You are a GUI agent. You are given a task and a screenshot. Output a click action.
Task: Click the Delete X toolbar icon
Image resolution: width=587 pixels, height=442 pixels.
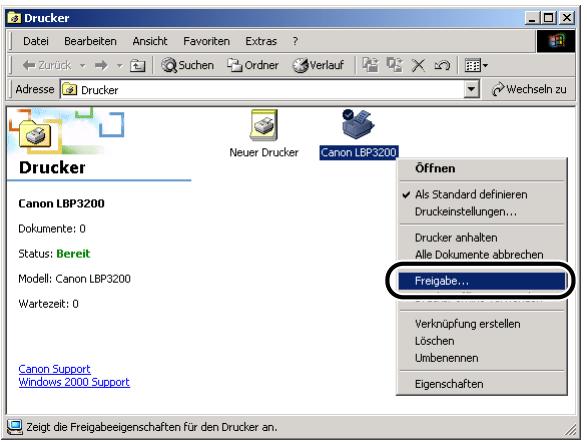[x=418, y=65]
